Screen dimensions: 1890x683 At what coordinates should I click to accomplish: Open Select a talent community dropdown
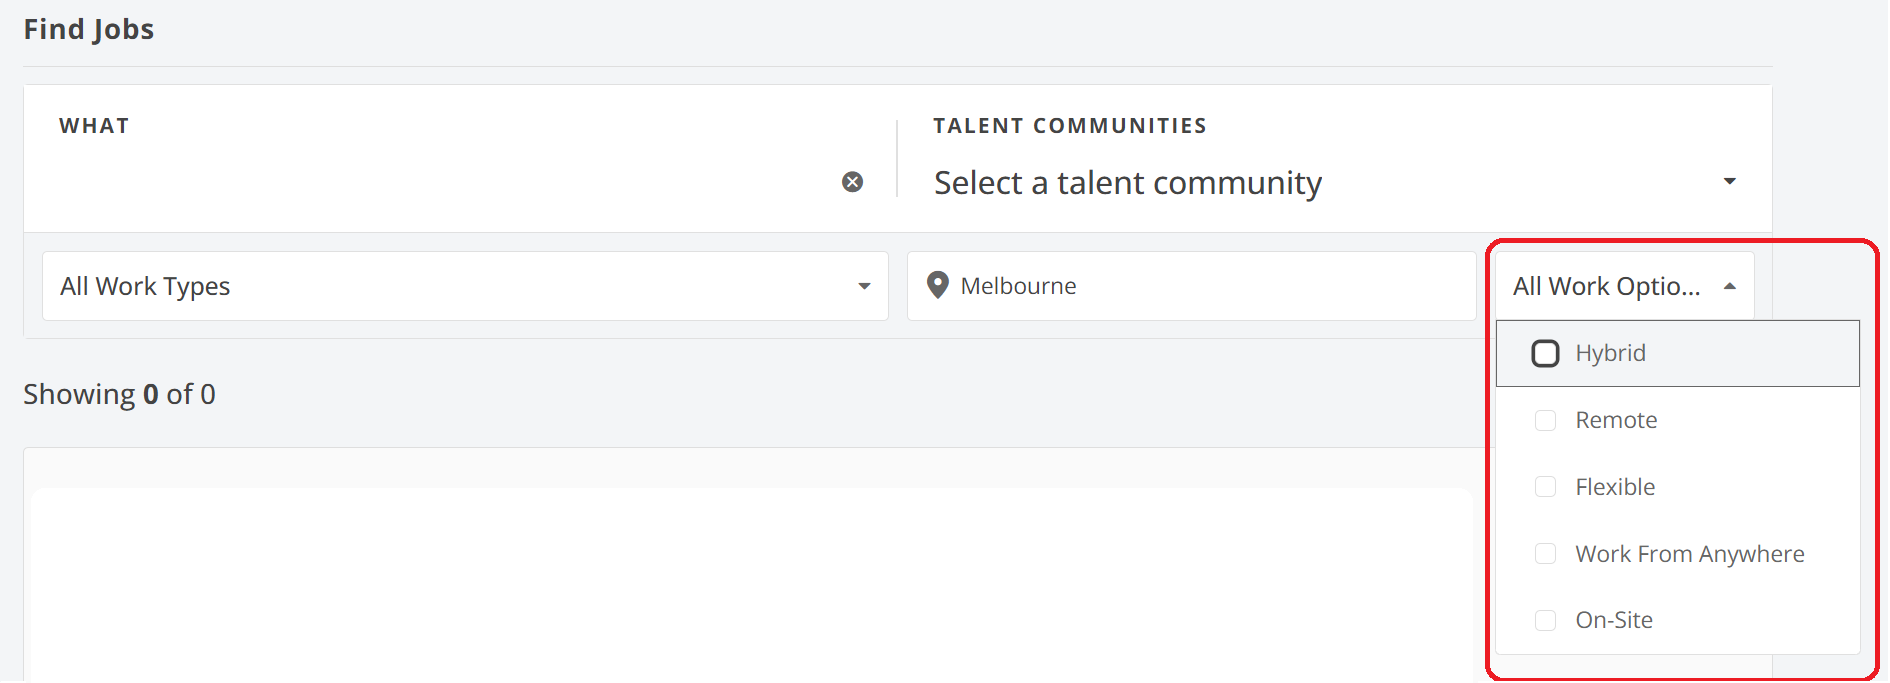(1300, 183)
